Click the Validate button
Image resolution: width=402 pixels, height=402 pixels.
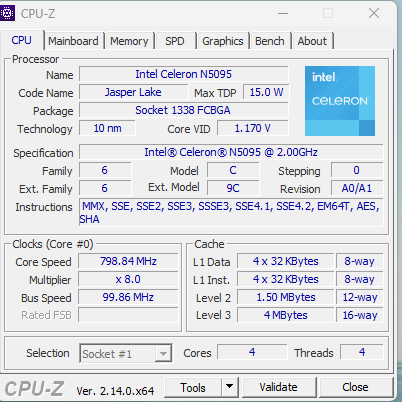(279, 387)
